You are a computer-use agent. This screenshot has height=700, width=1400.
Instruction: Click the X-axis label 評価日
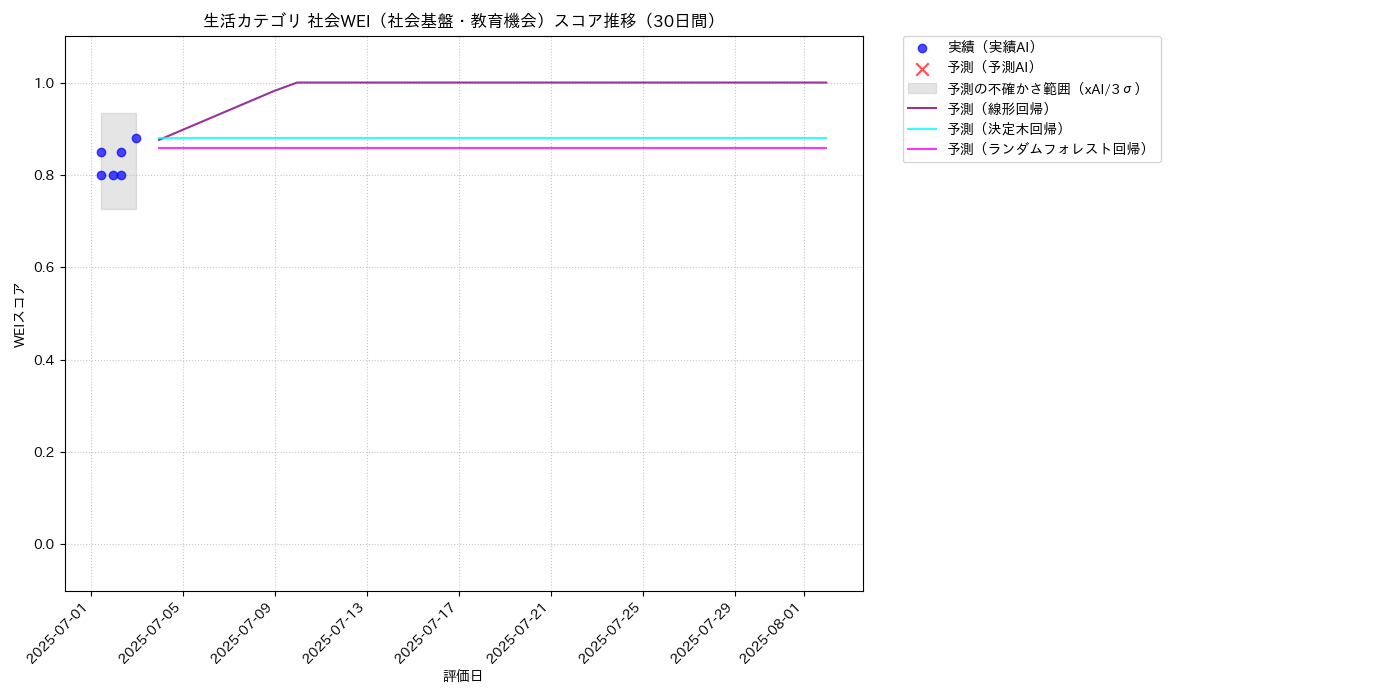463,677
